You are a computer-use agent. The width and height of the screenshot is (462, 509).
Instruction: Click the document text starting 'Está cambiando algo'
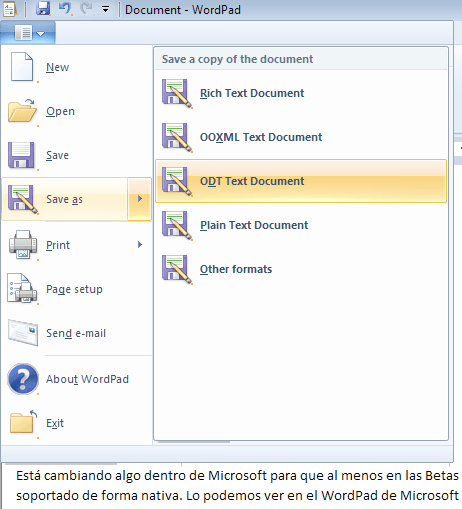237,476
